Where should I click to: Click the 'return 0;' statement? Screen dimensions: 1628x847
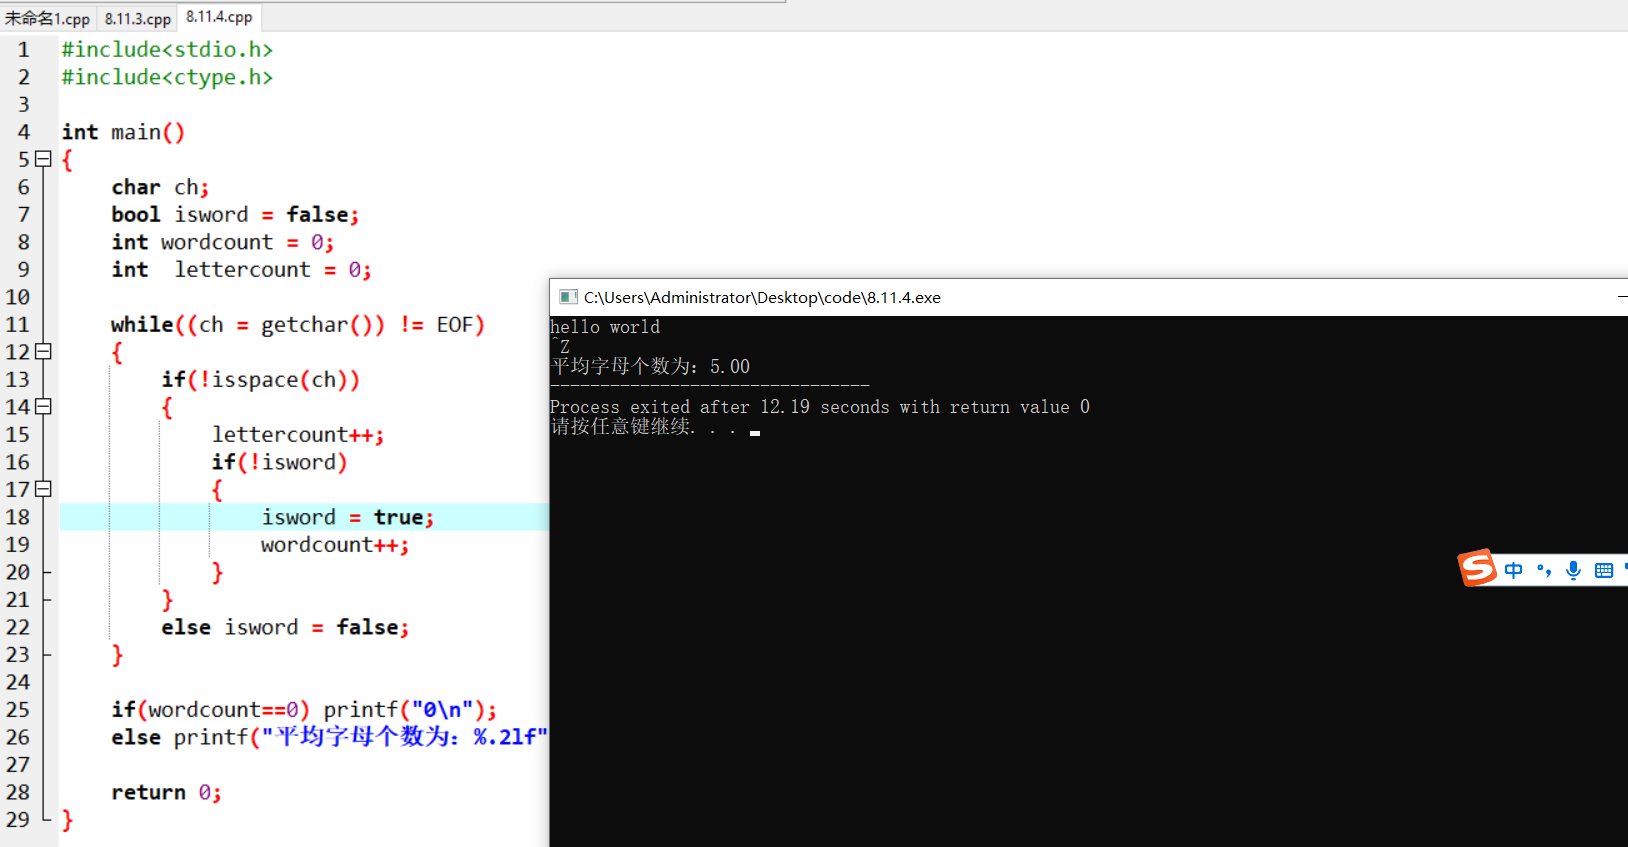coord(166,792)
